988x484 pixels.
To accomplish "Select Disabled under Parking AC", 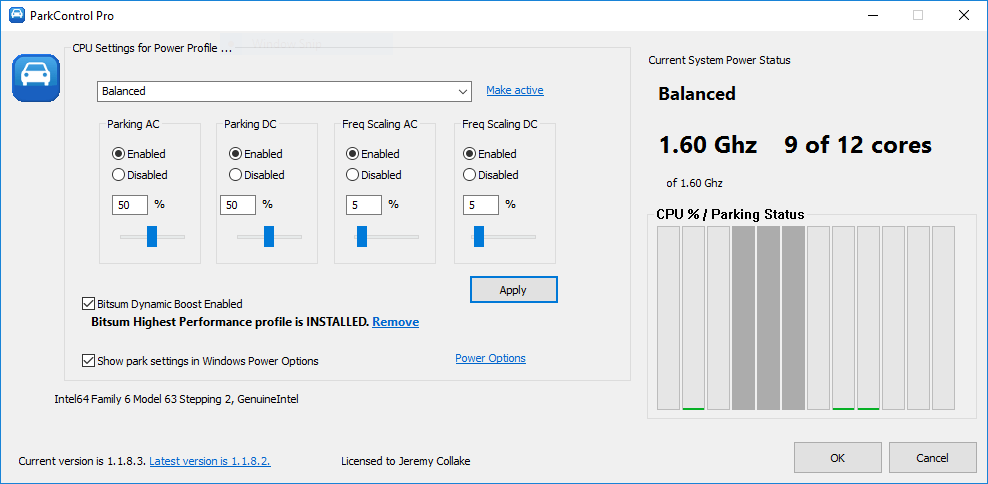I will [140, 175].
